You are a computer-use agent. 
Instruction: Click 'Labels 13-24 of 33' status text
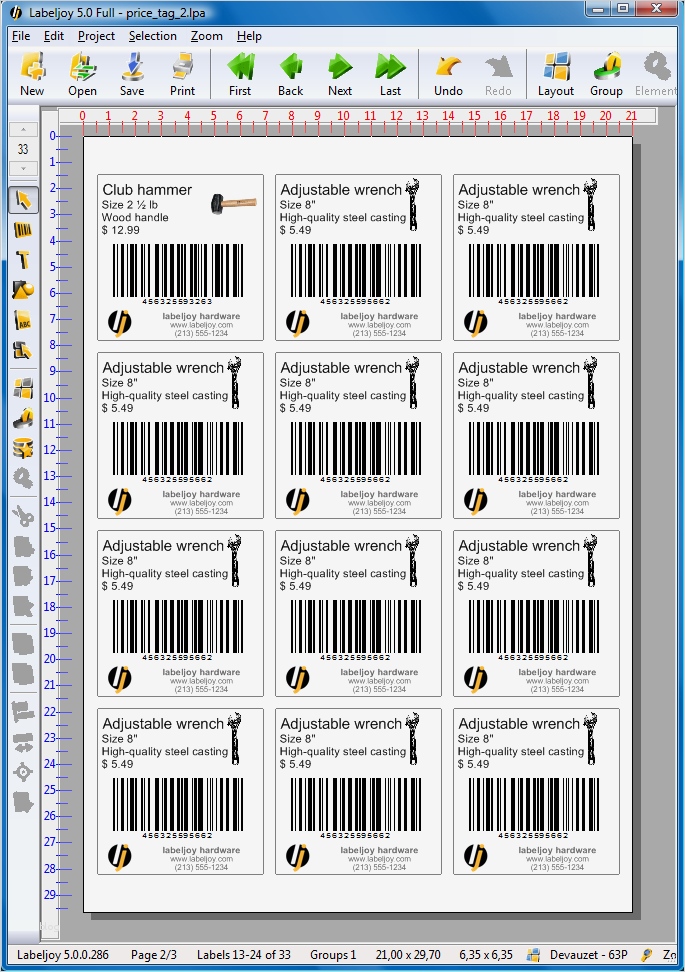(245, 955)
